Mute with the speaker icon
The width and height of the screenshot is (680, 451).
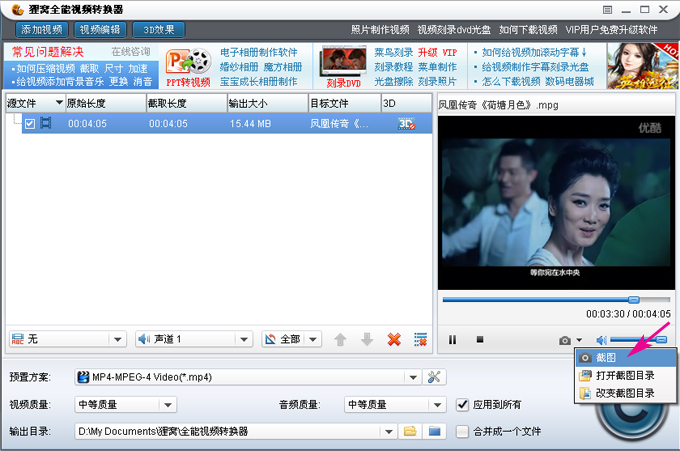(x=602, y=340)
